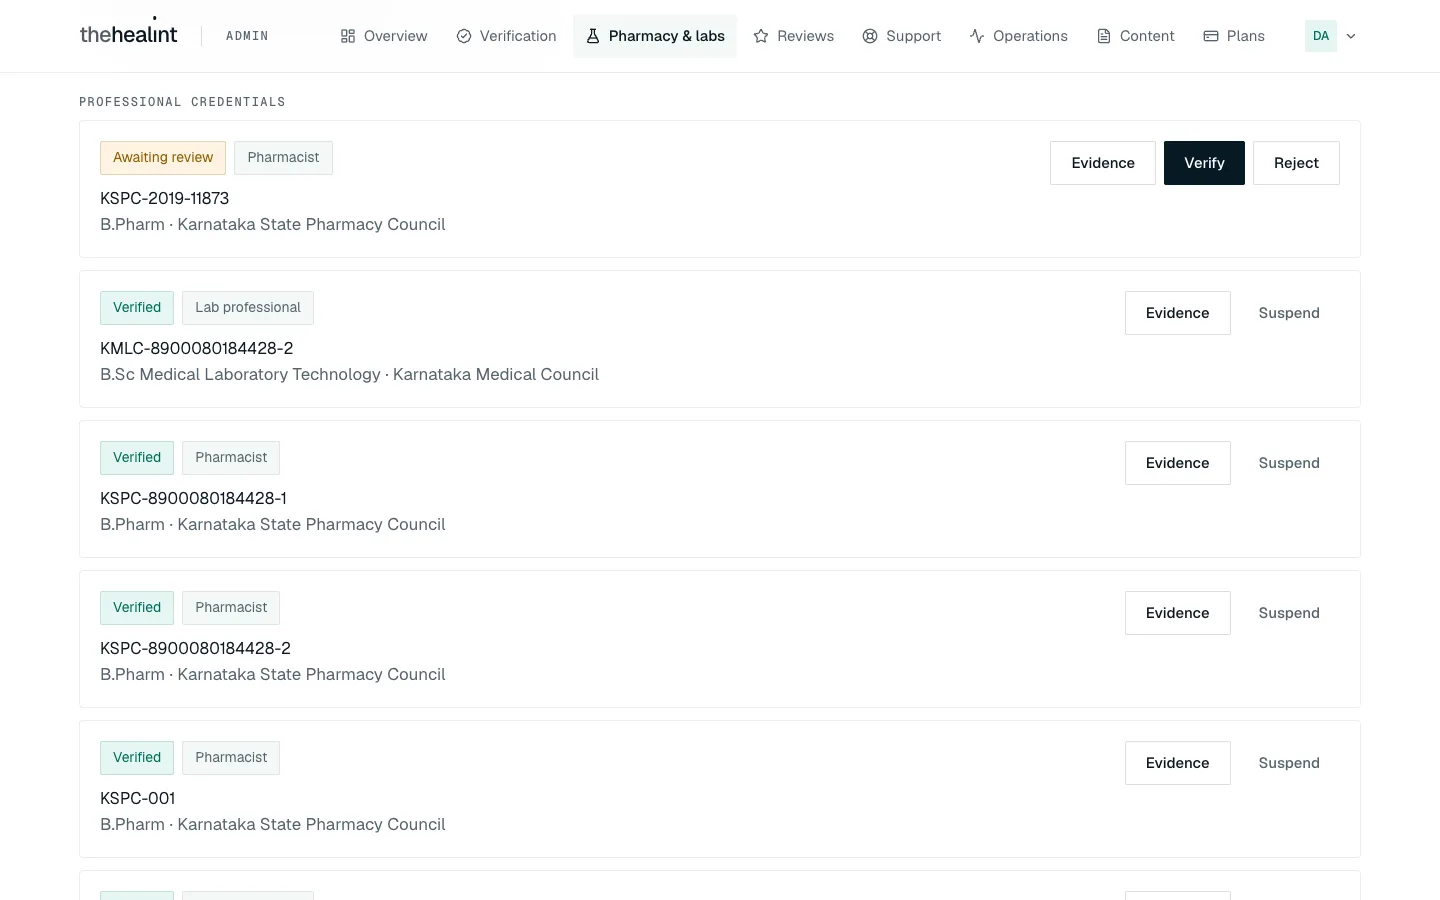Click the Content document icon
Viewport: 1440px width, 900px height.
tap(1104, 36)
